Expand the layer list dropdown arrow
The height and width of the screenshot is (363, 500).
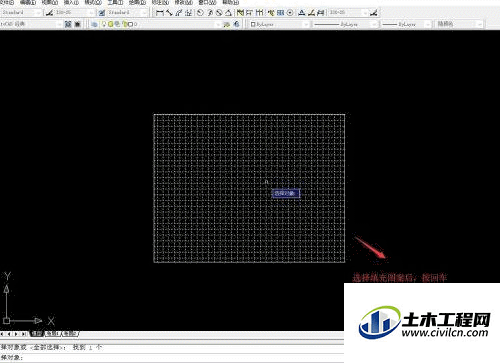pos(218,24)
